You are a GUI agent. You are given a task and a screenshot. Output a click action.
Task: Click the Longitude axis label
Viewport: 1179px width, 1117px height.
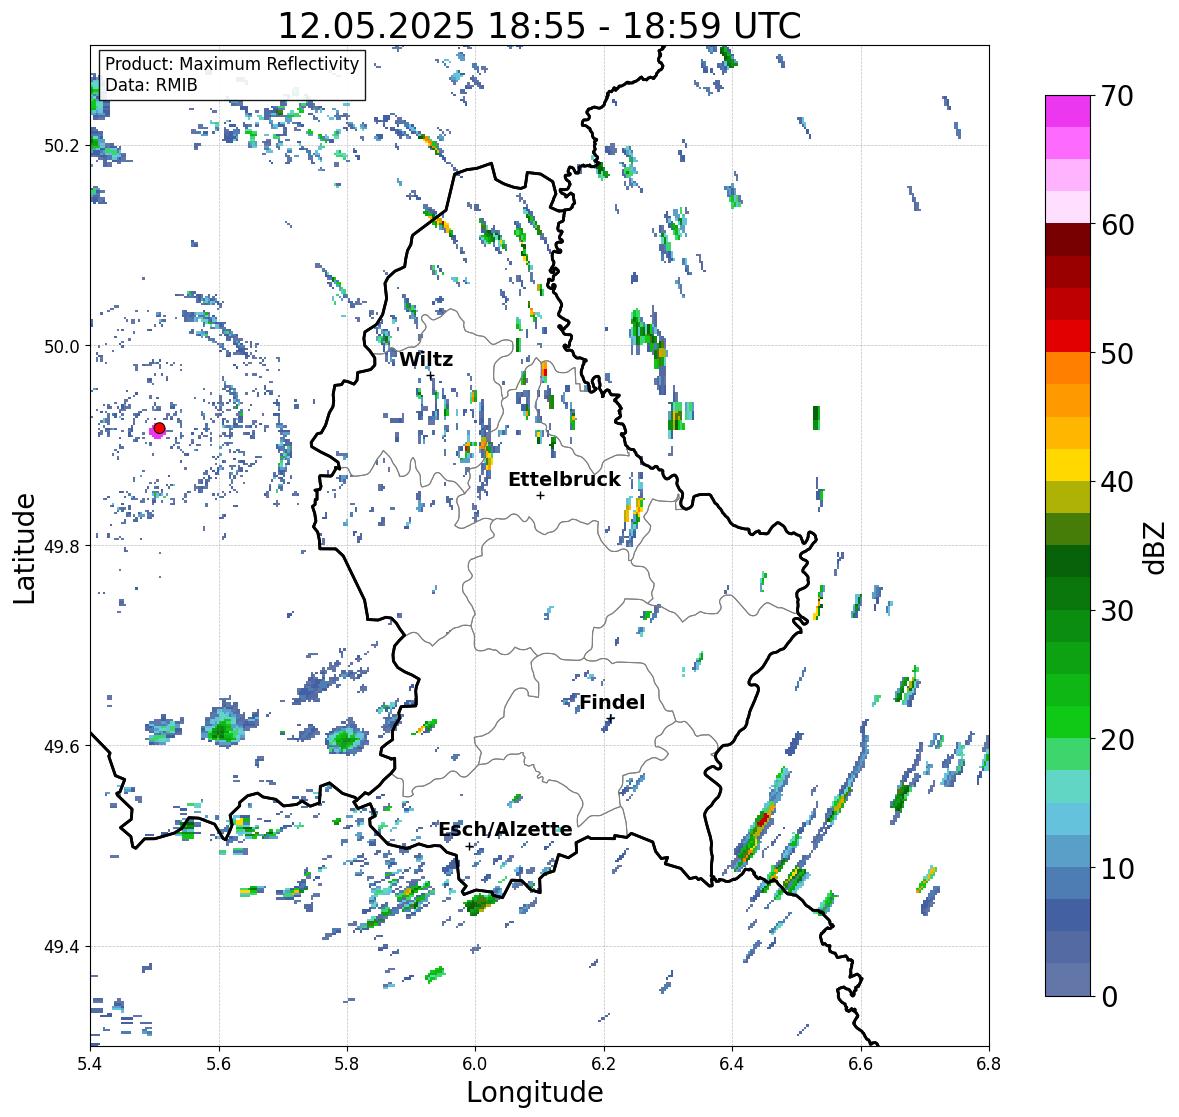535,1091
